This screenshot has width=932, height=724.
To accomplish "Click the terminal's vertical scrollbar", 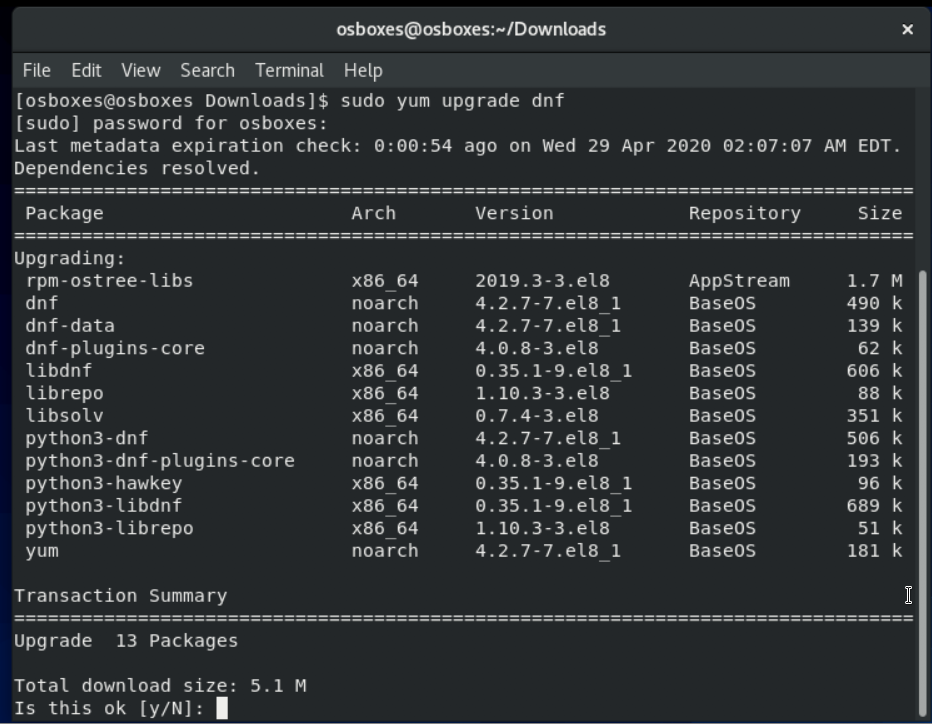I will [x=924, y=400].
